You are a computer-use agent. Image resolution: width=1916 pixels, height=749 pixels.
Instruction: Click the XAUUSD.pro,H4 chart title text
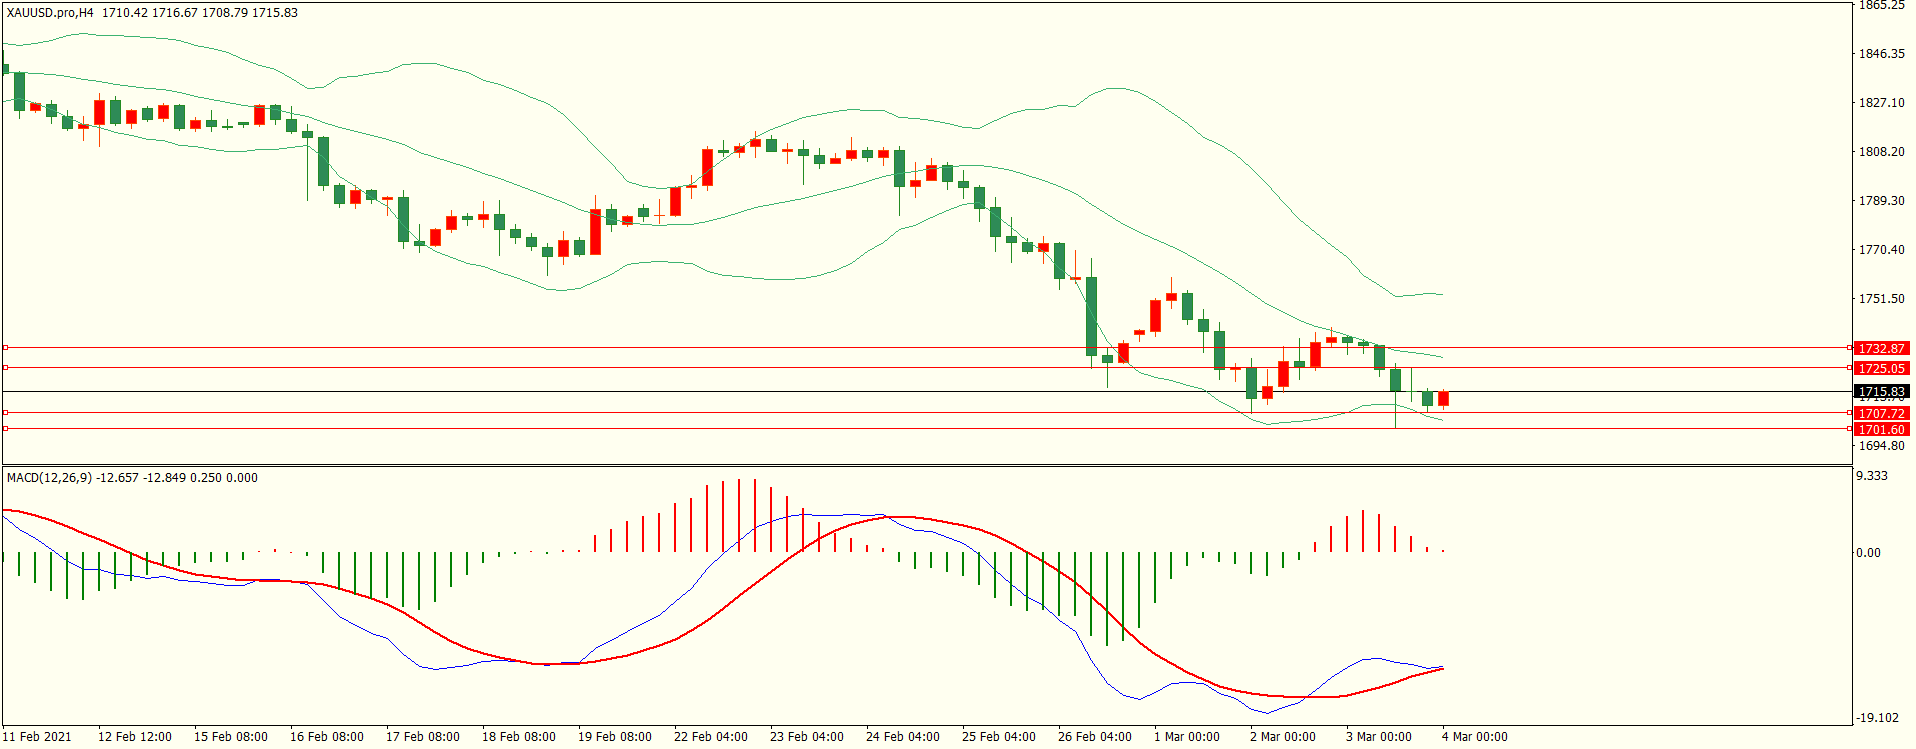pyautogui.click(x=51, y=13)
